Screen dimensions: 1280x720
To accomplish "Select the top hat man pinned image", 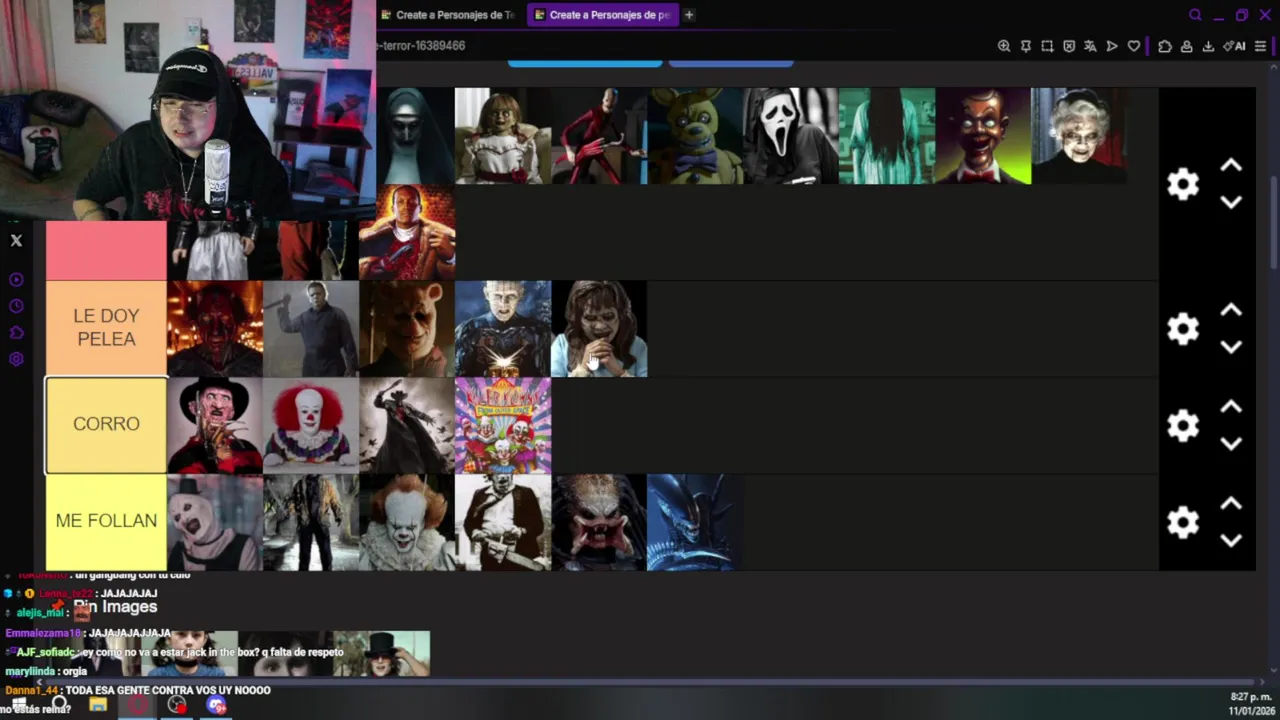I will pyautogui.click(x=382, y=653).
